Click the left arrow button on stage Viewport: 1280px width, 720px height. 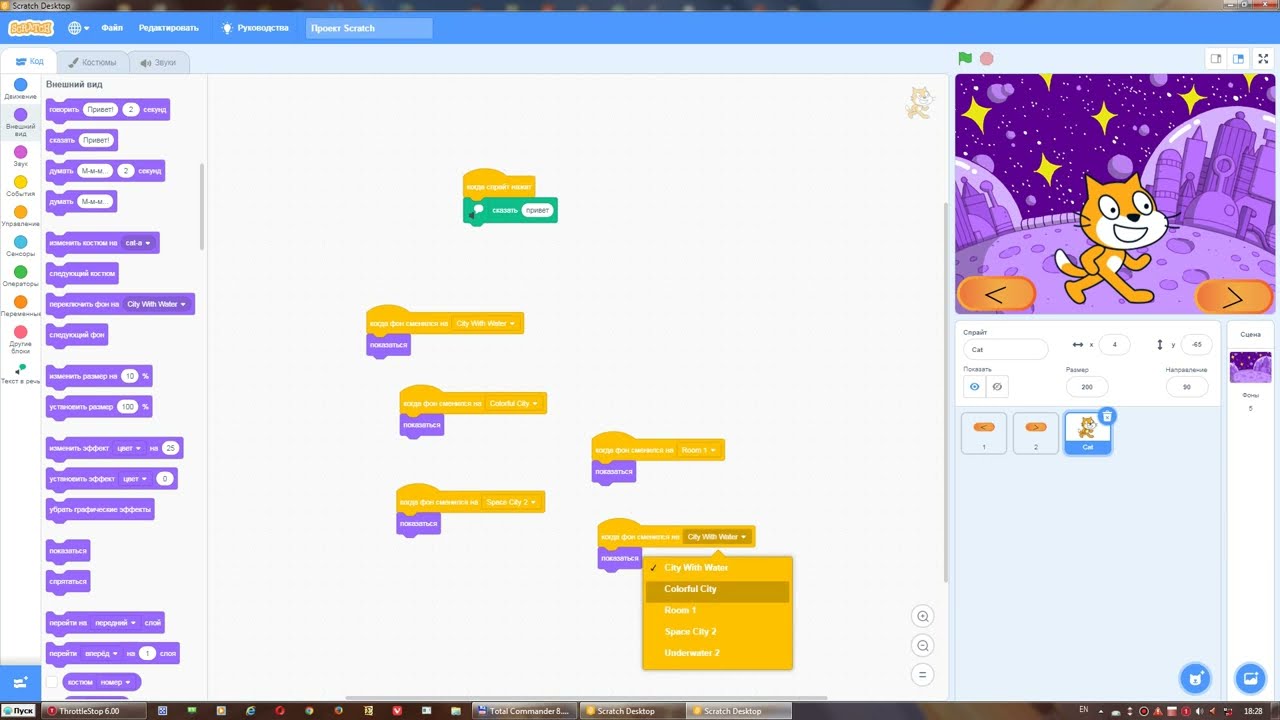point(995,296)
